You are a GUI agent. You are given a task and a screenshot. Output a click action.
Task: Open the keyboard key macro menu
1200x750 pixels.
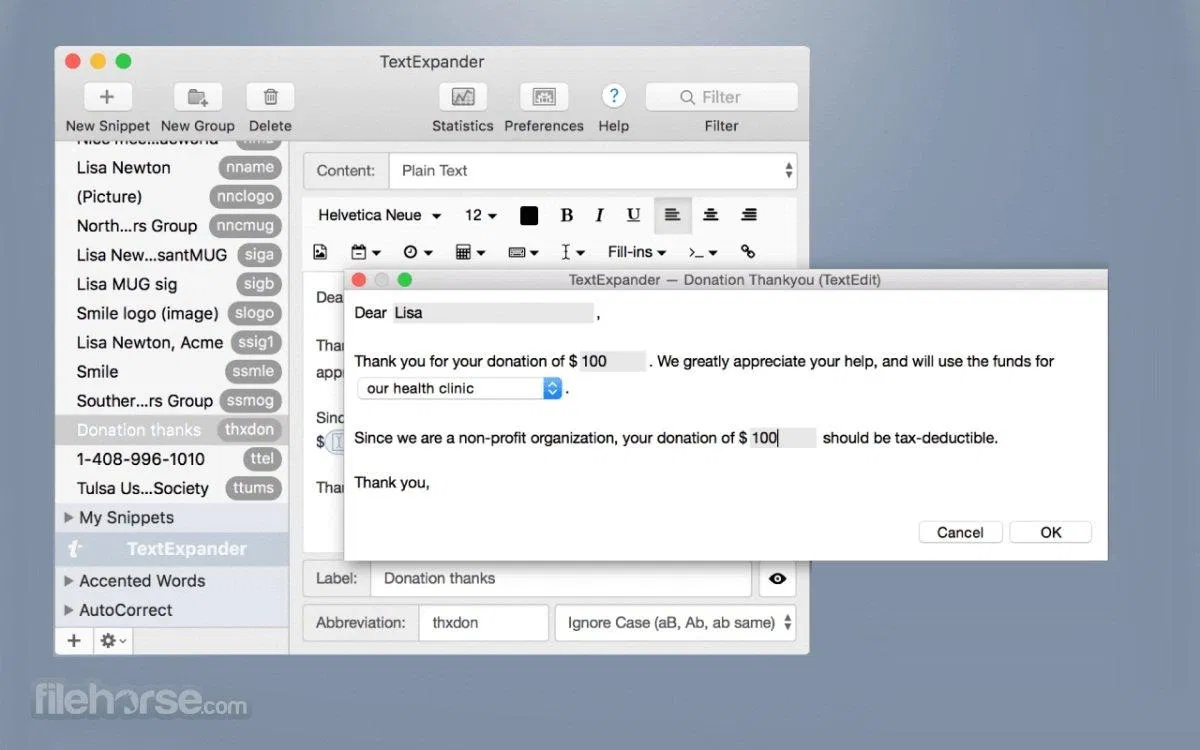coord(523,252)
